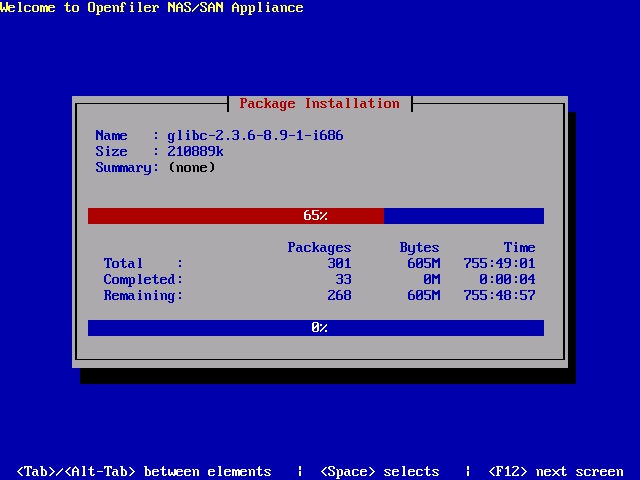Click the Name label
Image resolution: width=640 pixels, height=480 pixels.
(111, 136)
